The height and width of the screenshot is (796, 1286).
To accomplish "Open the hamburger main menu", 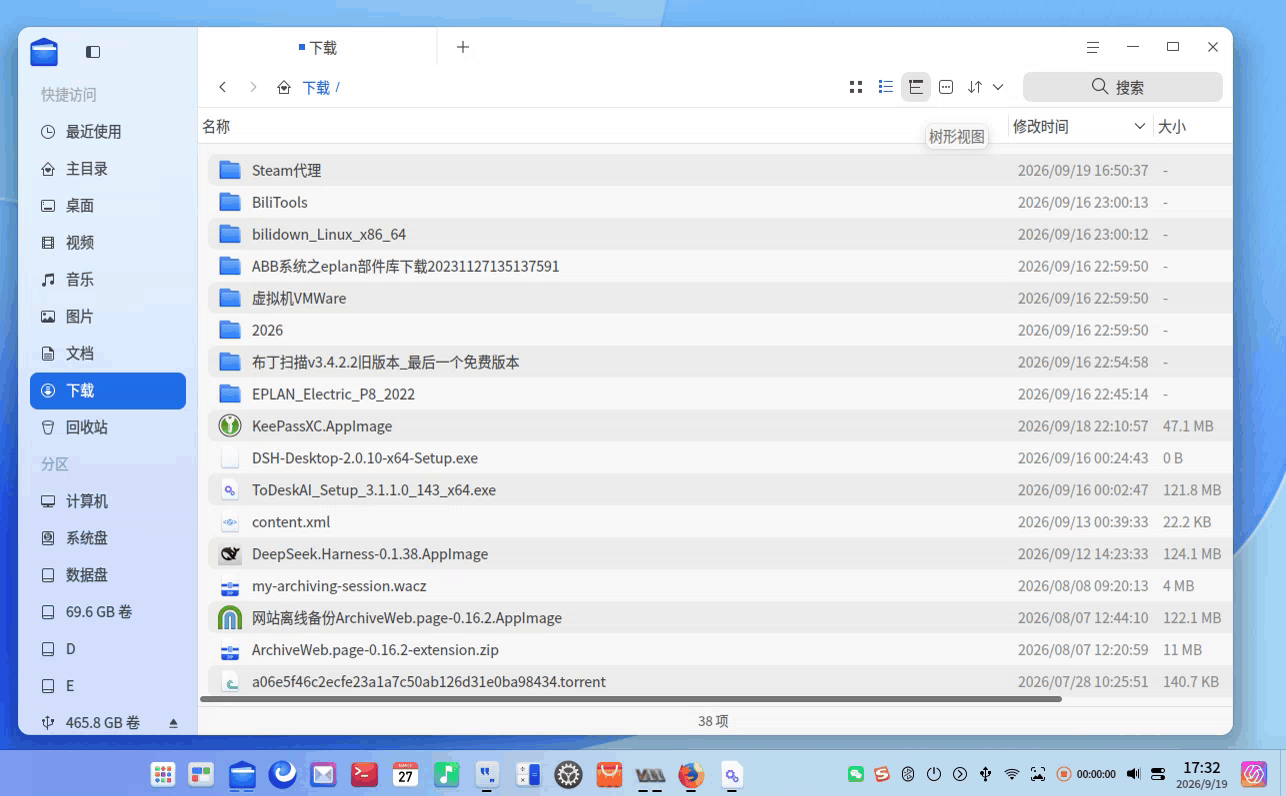I will coord(1093,47).
